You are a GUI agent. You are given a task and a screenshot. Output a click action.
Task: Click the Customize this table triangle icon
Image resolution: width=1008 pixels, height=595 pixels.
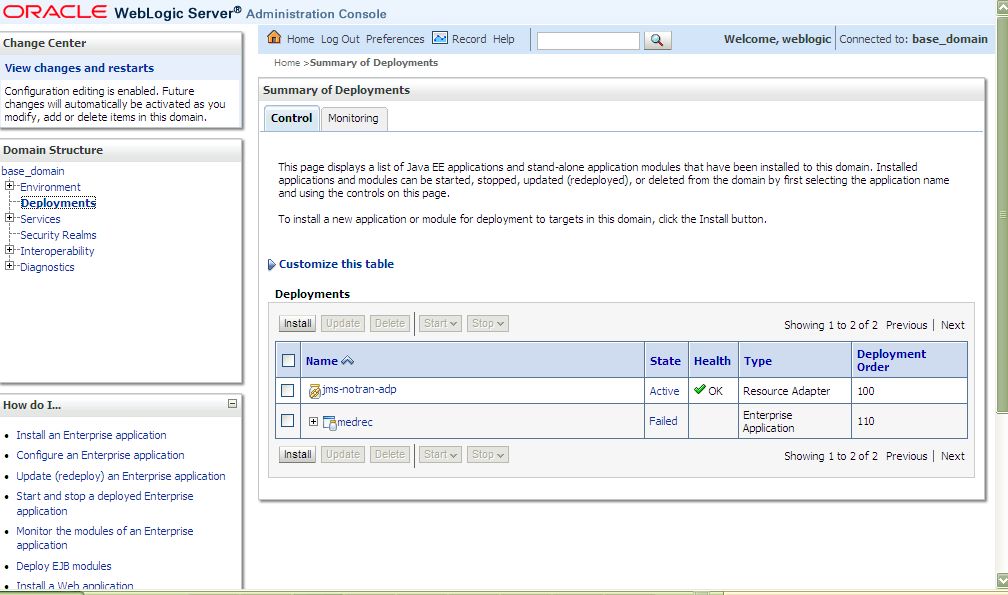tap(271, 265)
